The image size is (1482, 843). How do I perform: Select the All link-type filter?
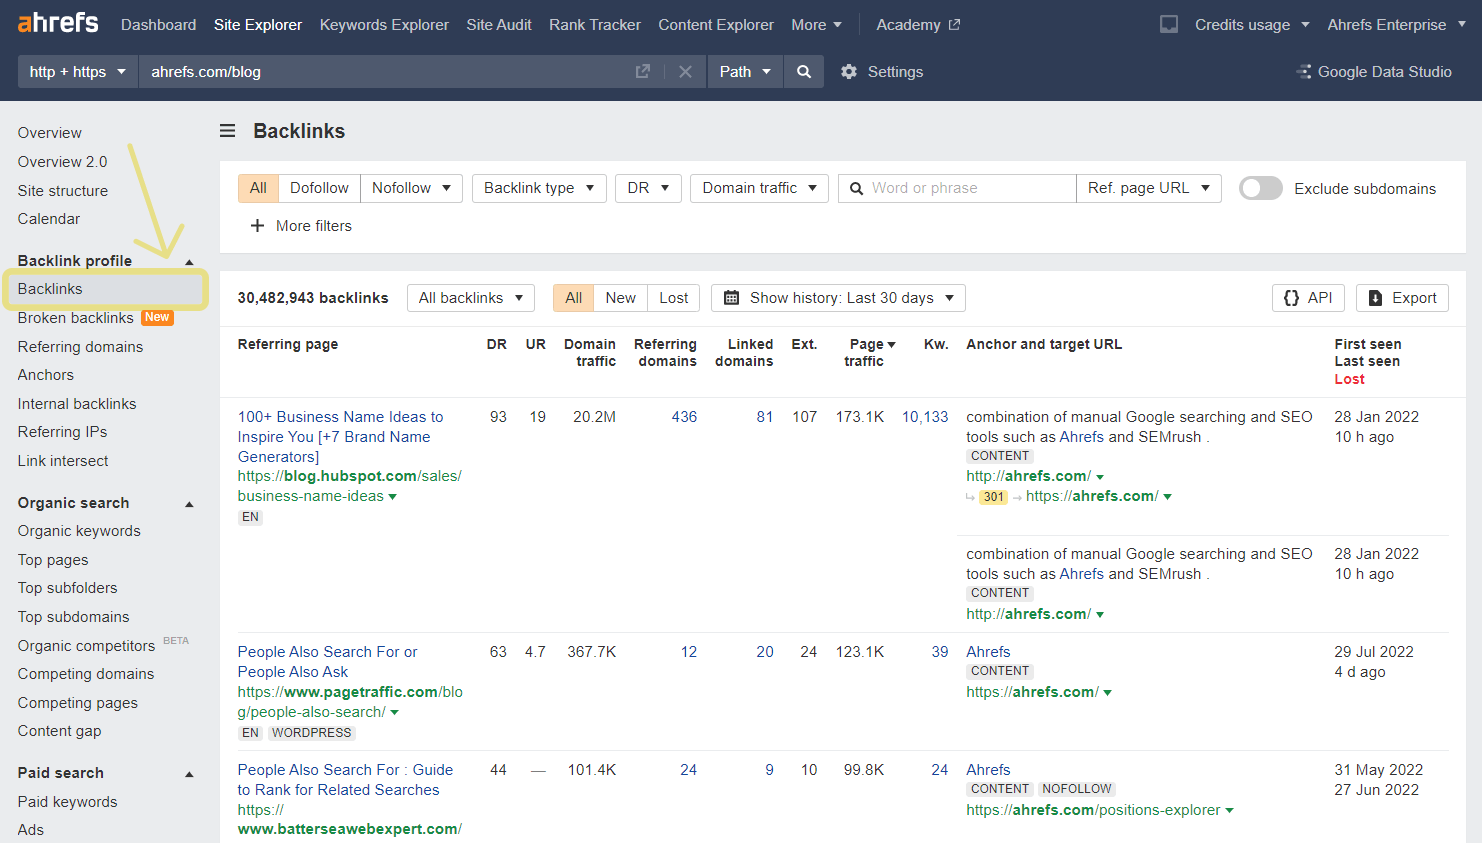258,188
